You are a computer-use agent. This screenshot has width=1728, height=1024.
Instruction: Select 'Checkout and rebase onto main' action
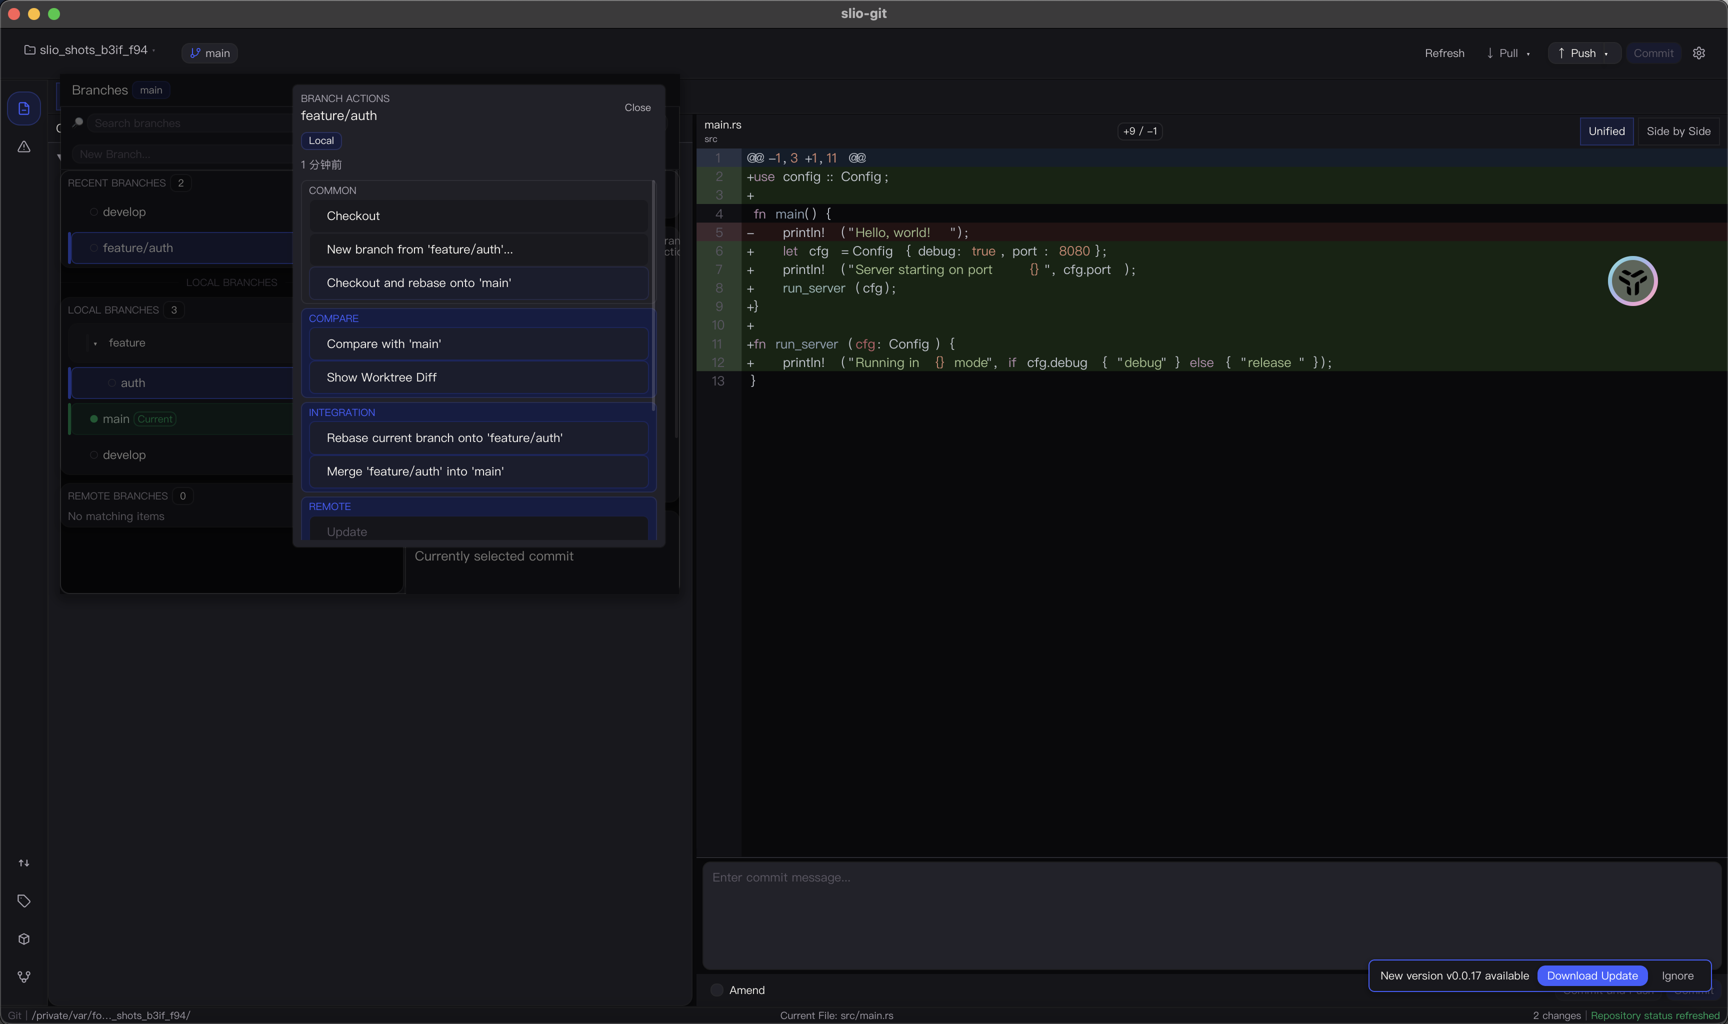pos(478,283)
